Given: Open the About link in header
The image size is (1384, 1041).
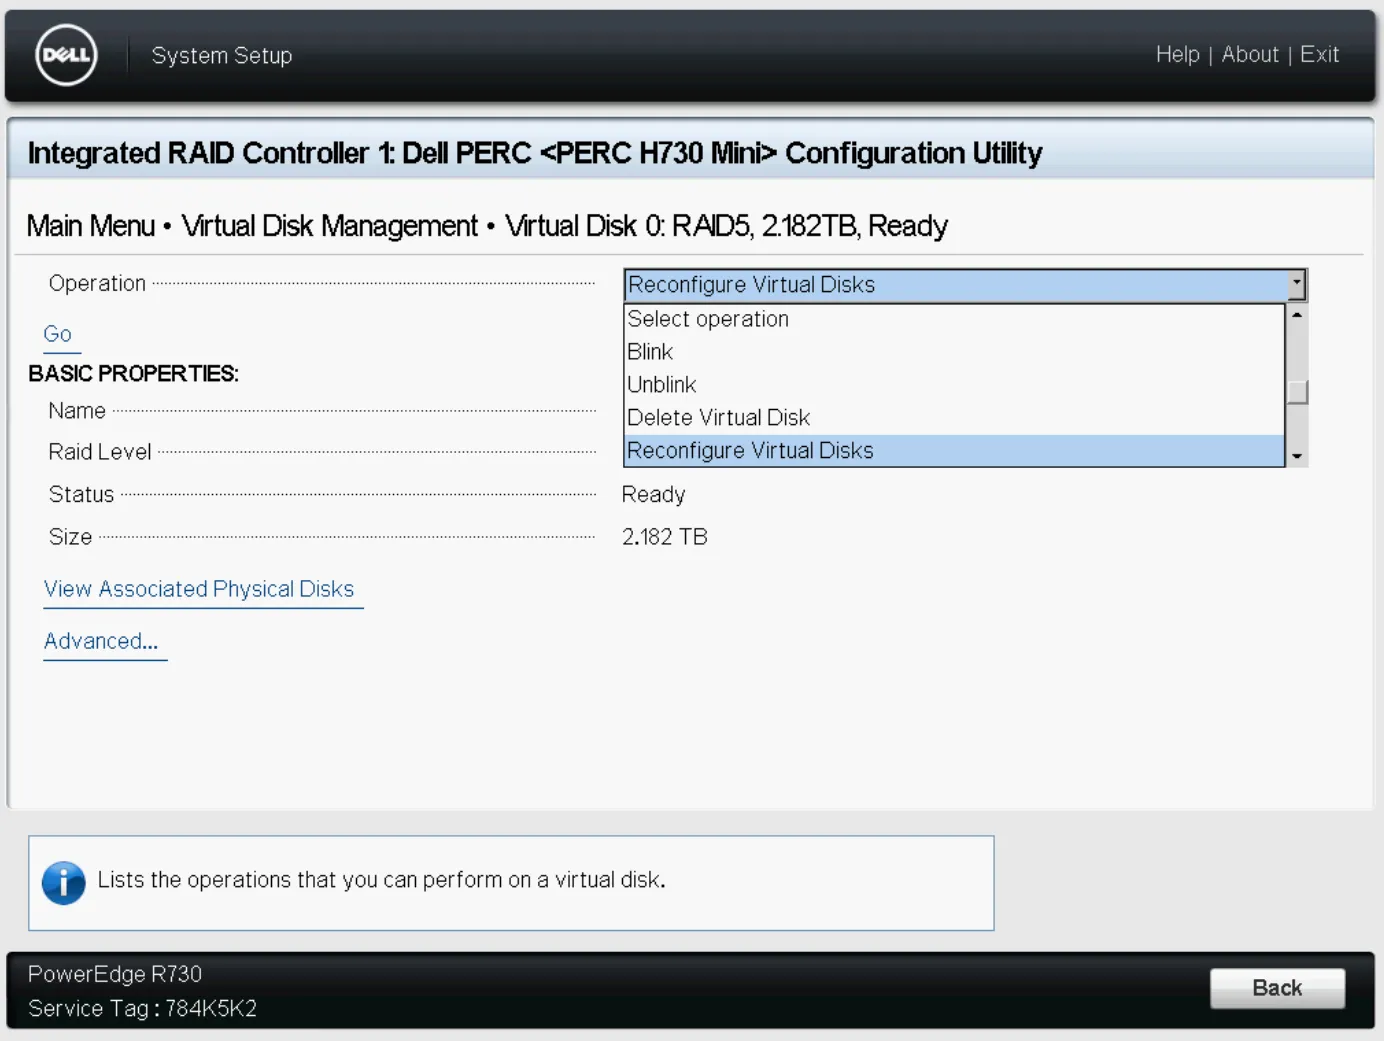Looking at the screenshot, I should pyautogui.click(x=1250, y=55).
